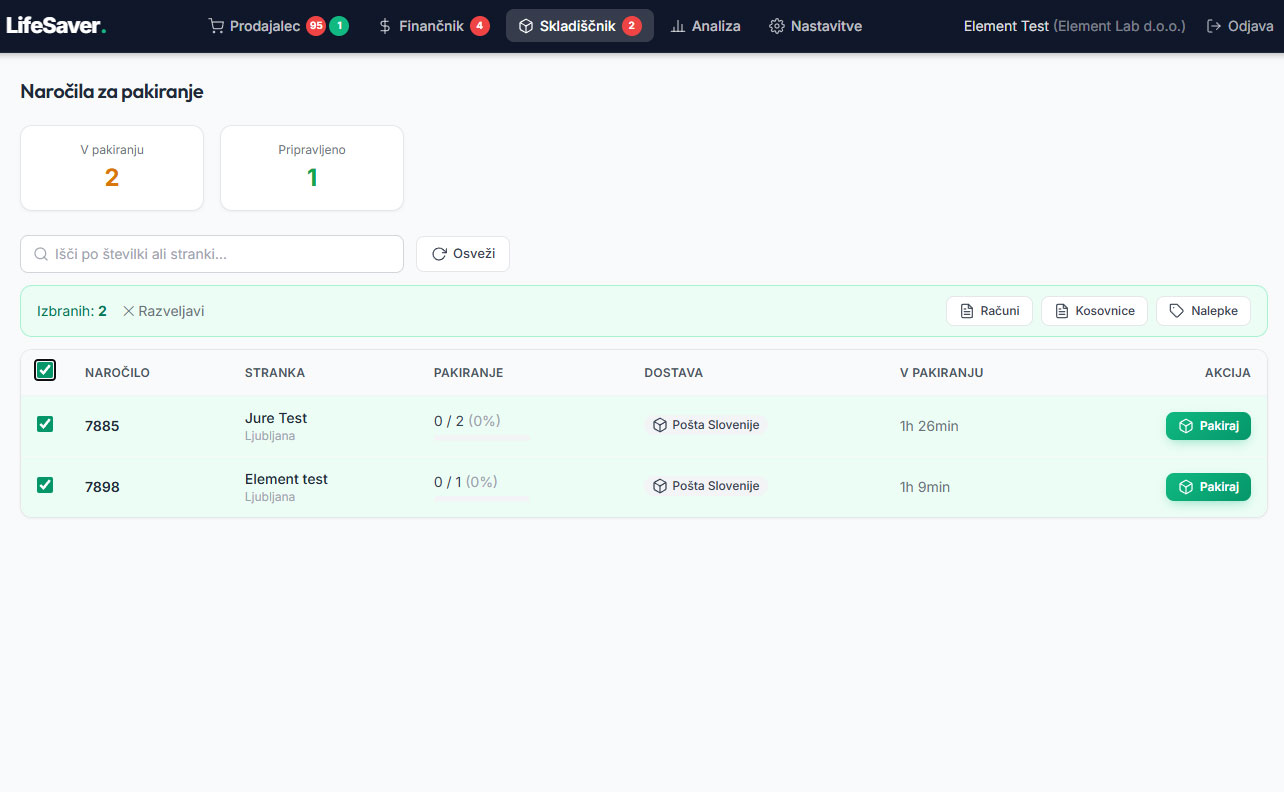
Task: Print Nalepke for selected orders
Action: click(1203, 311)
